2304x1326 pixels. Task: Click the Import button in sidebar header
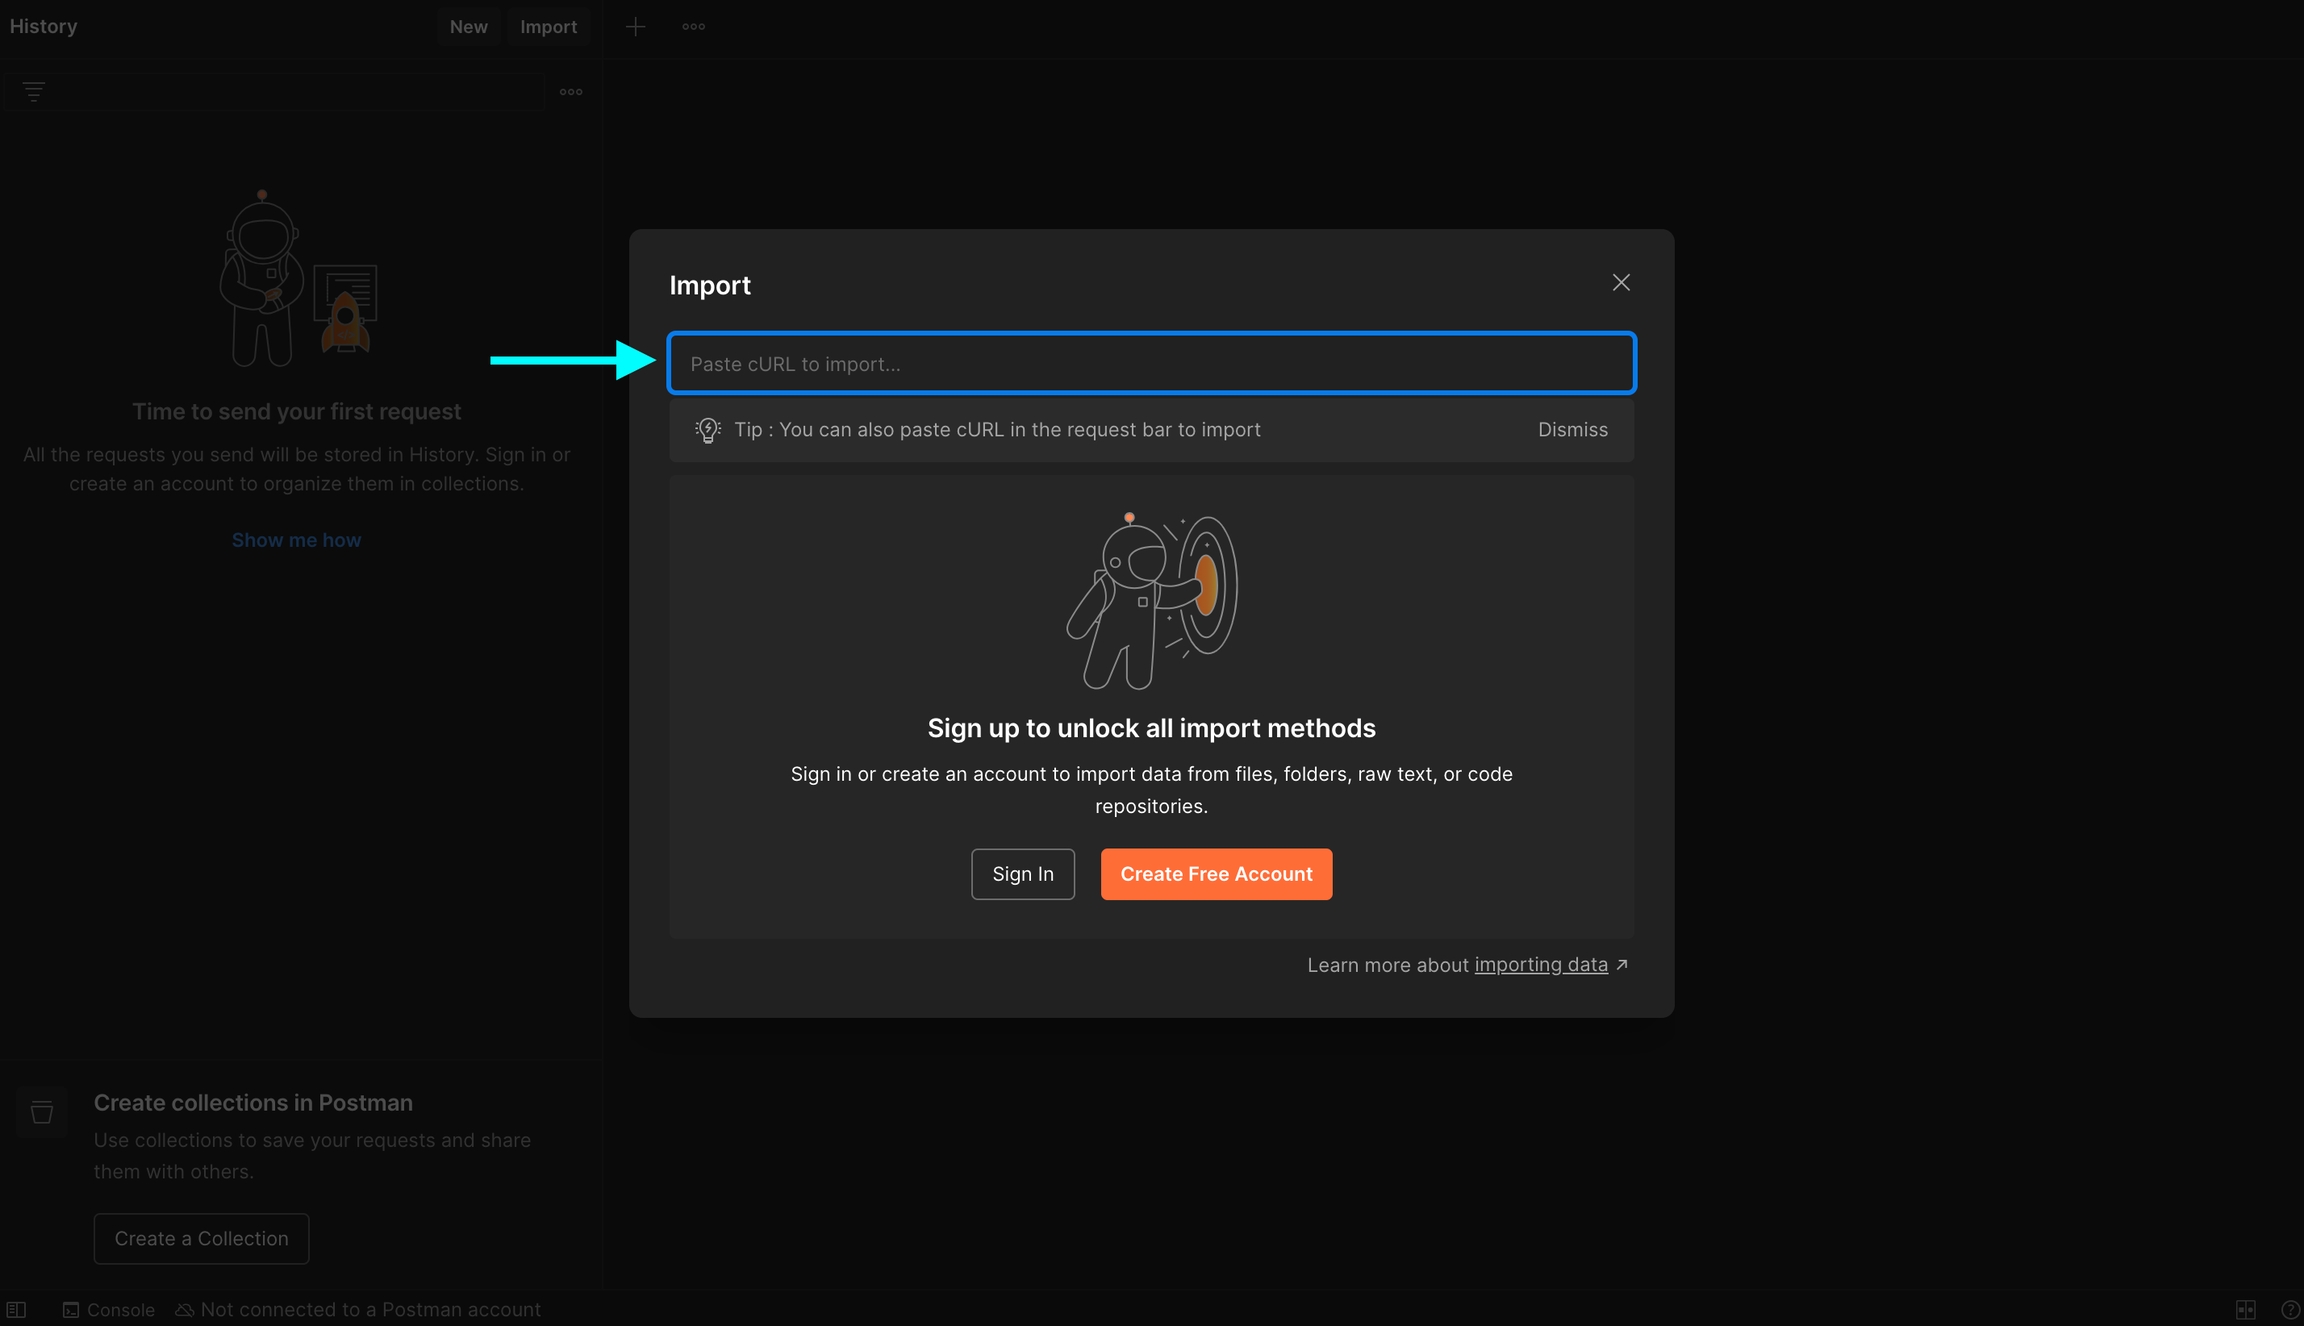548,27
